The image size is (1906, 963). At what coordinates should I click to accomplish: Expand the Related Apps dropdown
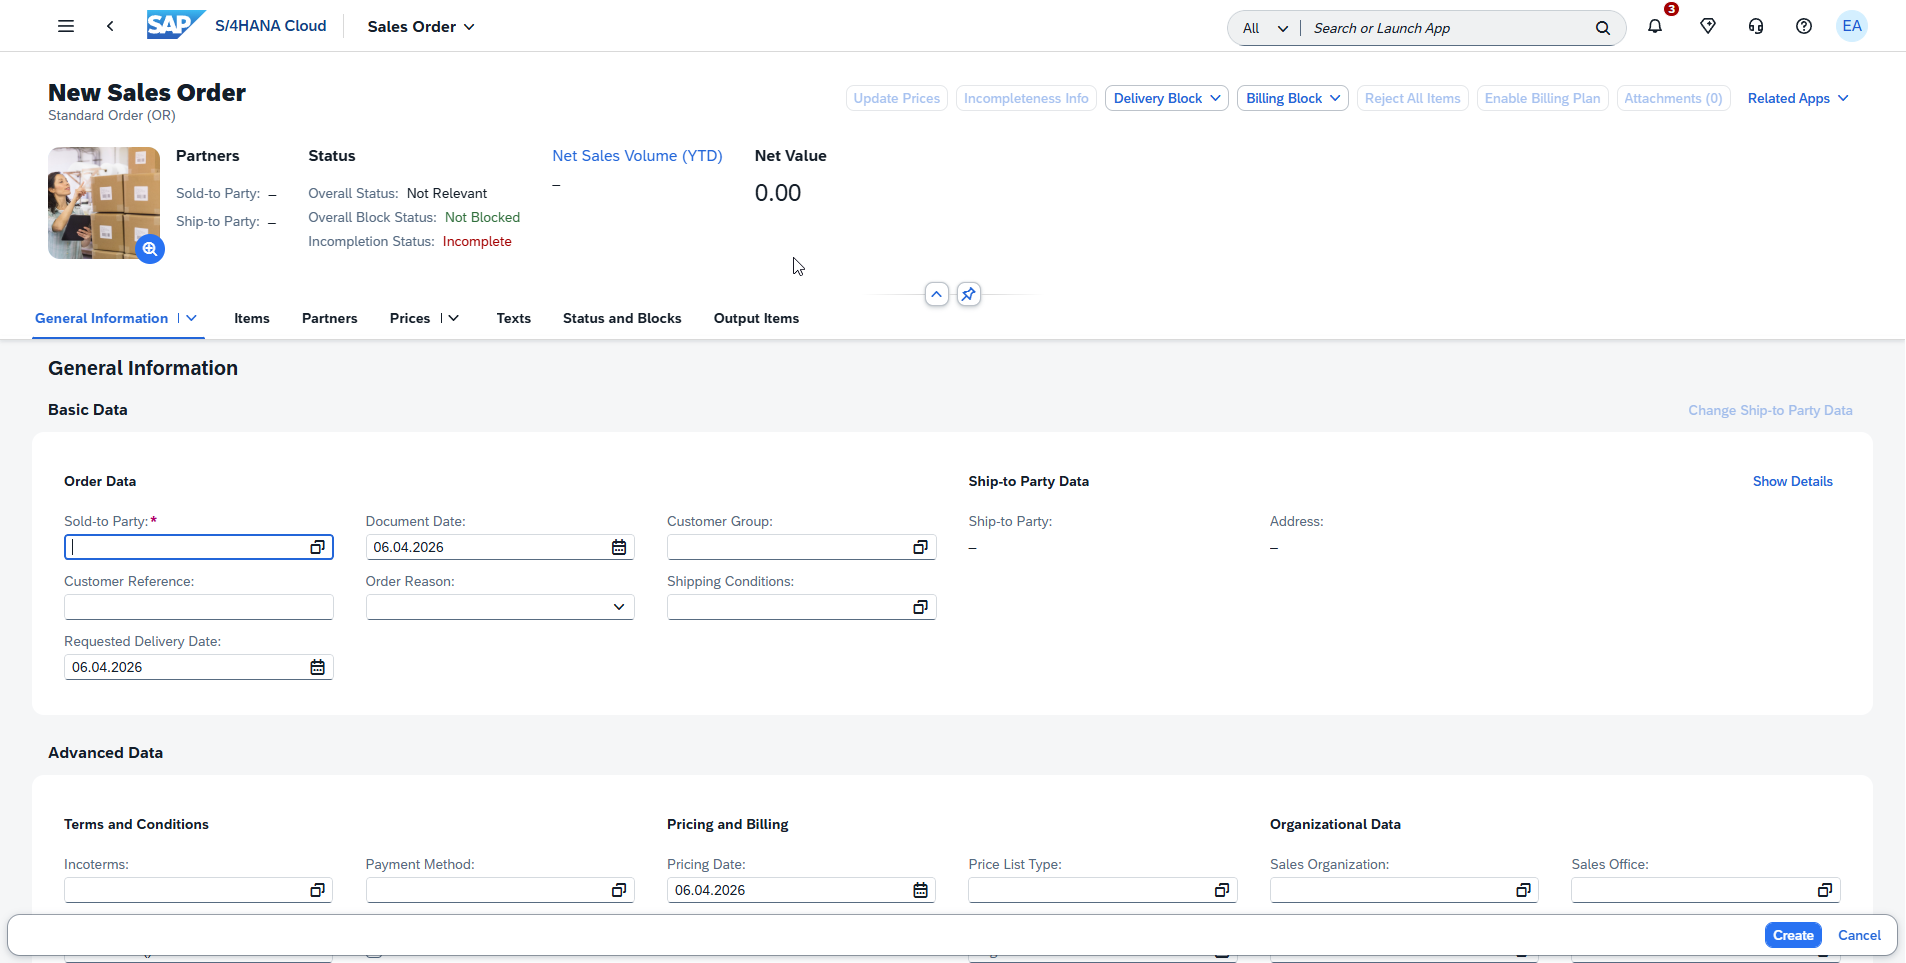(x=1797, y=98)
